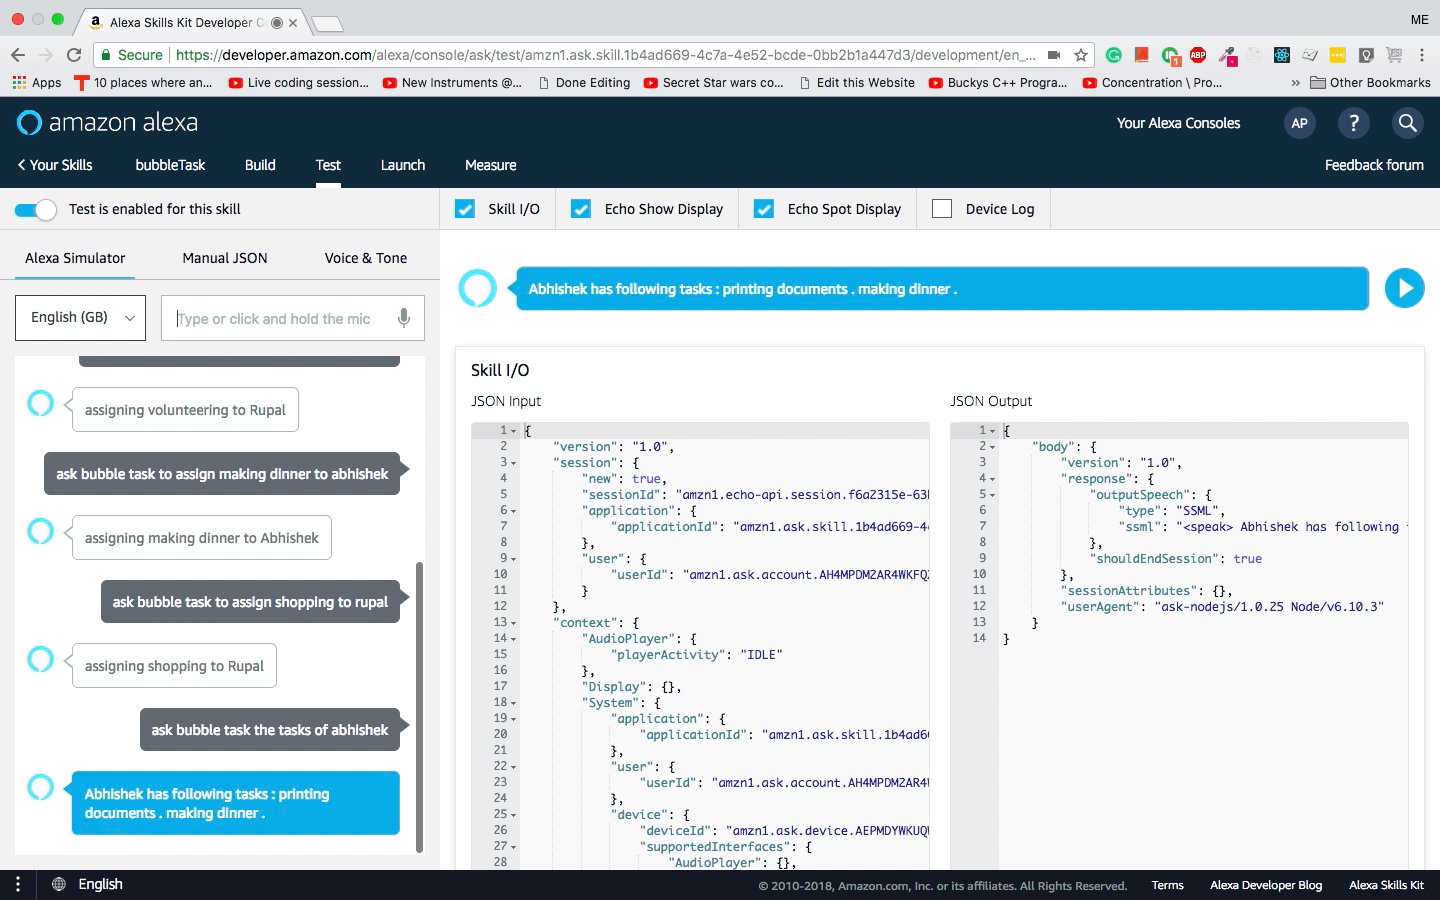This screenshot has width=1440, height=900.
Task: Collapse "outputSpeech" fold arrow at output line 5
Action: pos(993,495)
